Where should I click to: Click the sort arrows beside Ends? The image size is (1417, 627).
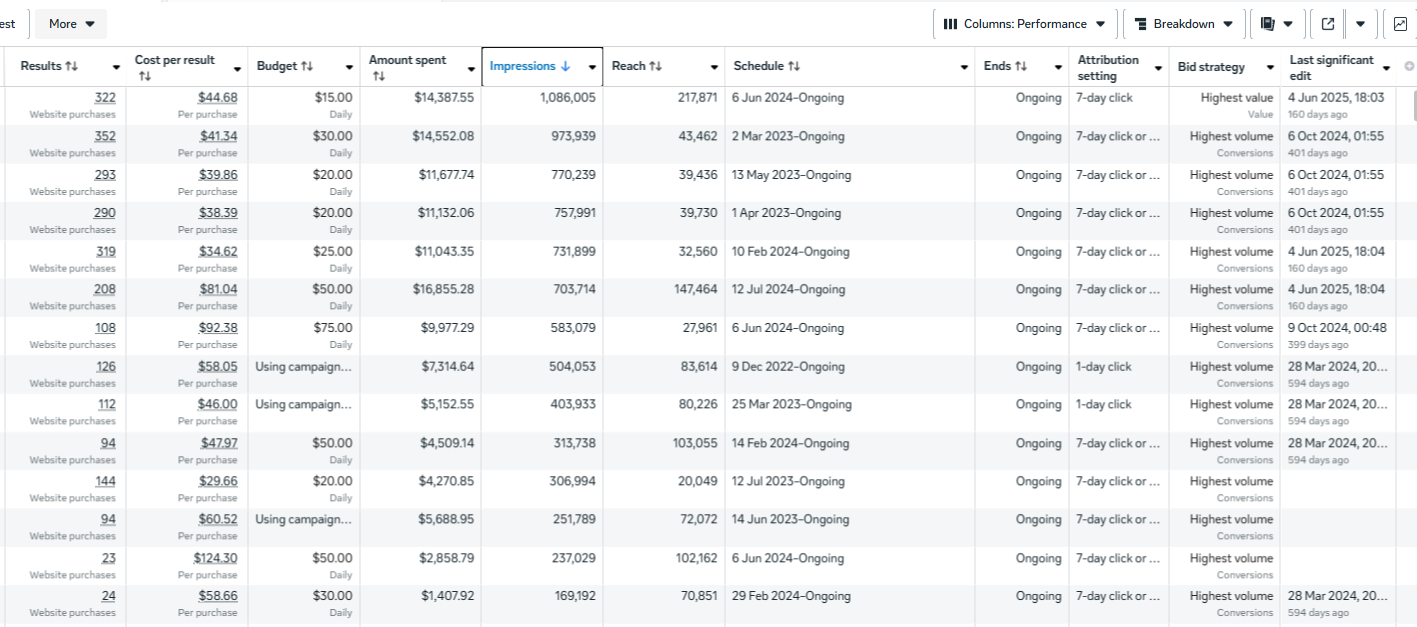1021,67
